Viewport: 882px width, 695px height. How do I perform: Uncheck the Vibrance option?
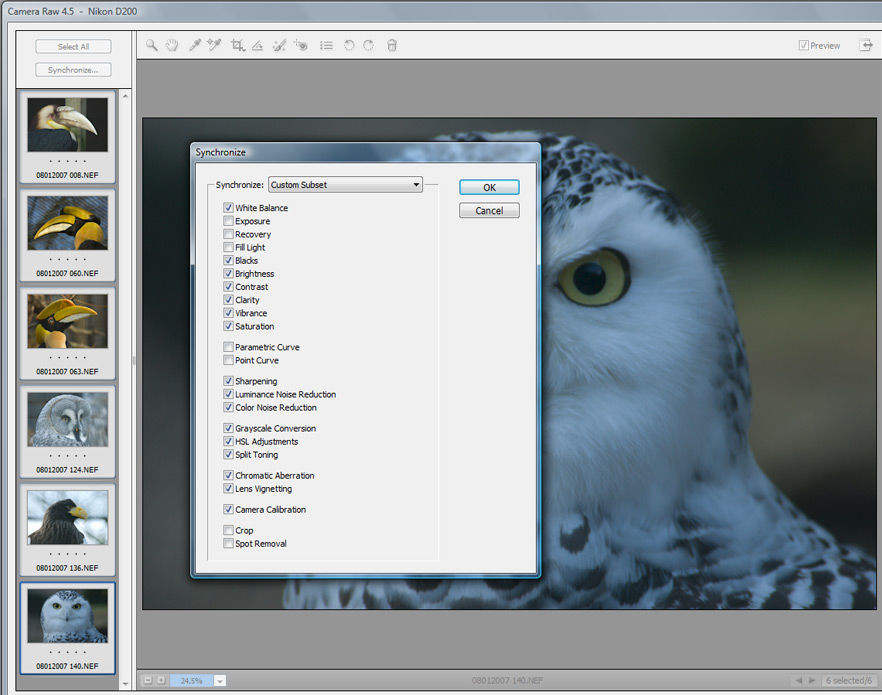click(228, 313)
